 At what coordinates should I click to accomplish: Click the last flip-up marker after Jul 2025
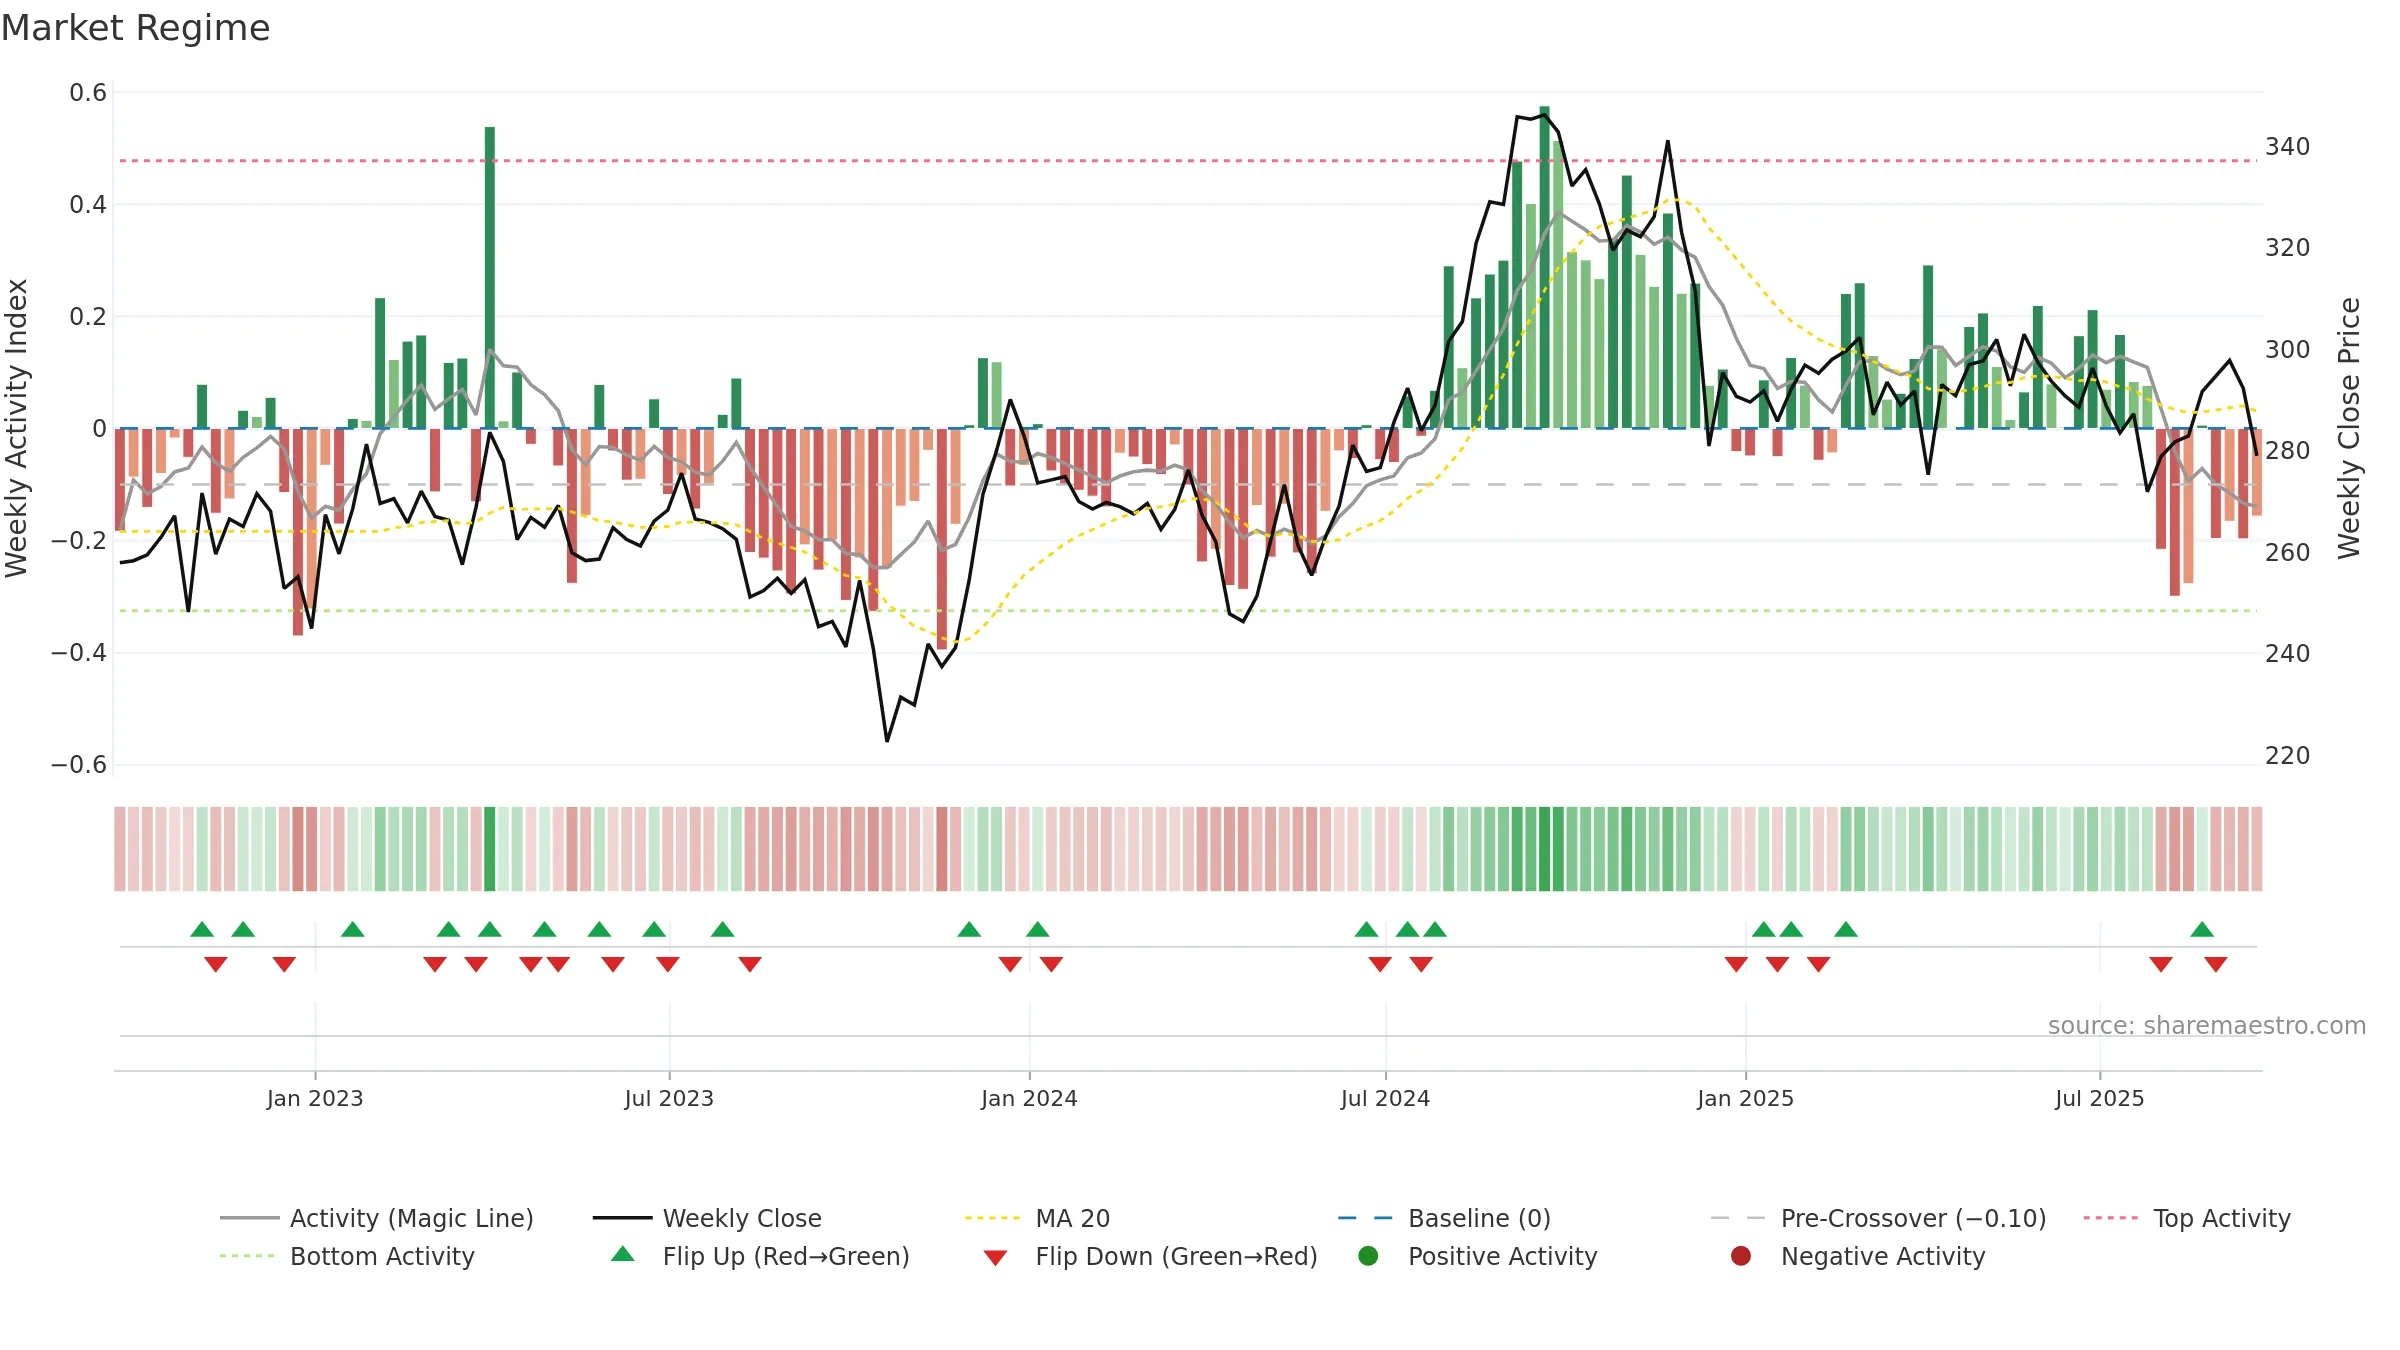[x=2202, y=929]
